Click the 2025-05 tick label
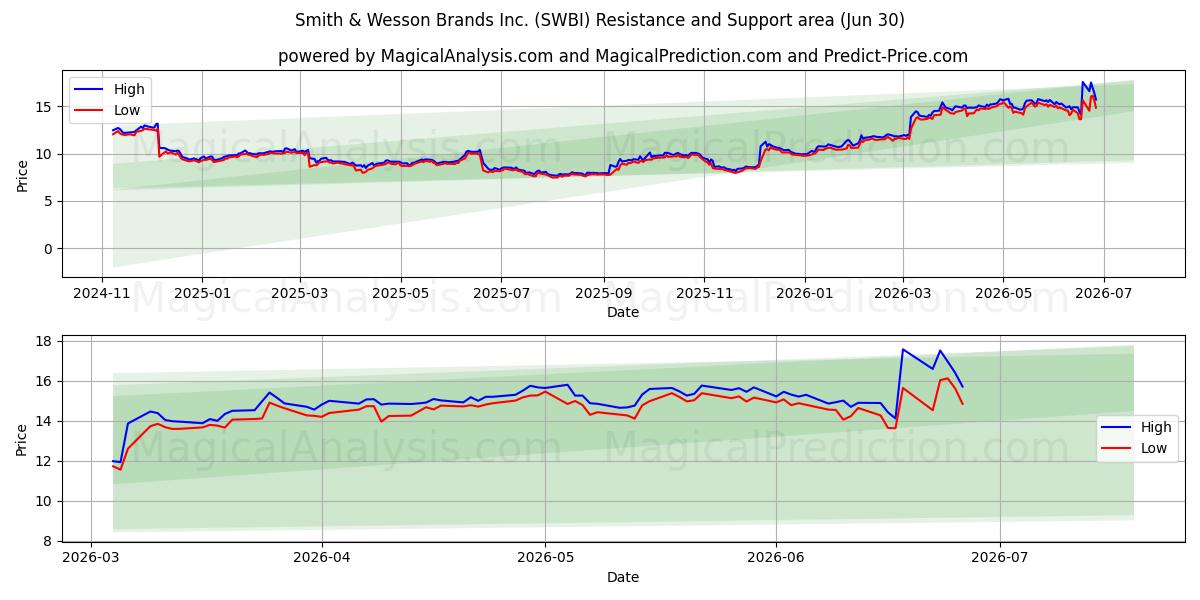Image resolution: width=1200 pixels, height=600 pixels. [x=401, y=293]
